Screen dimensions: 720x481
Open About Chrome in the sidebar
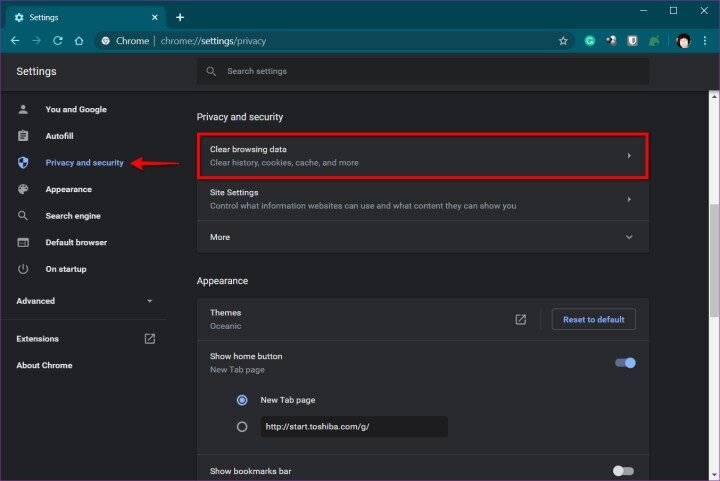tap(45, 365)
